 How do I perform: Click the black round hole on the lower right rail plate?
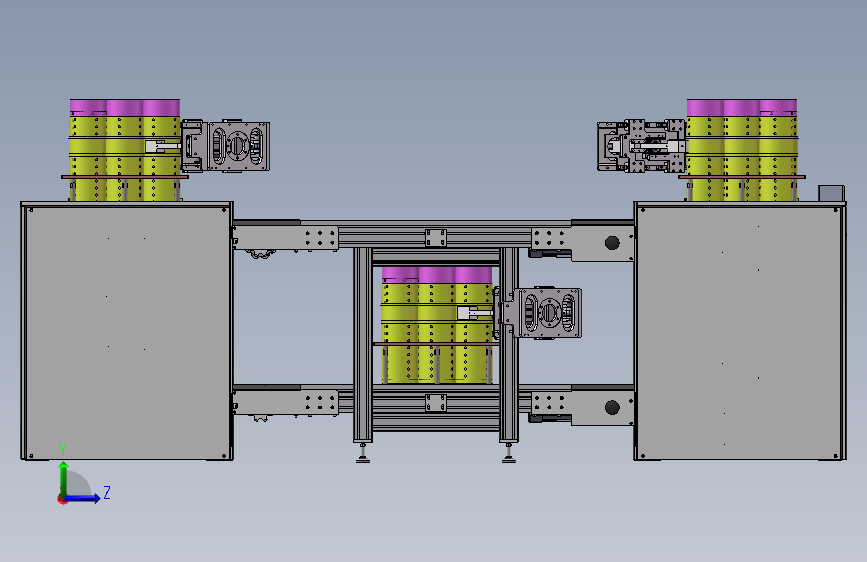tap(612, 408)
